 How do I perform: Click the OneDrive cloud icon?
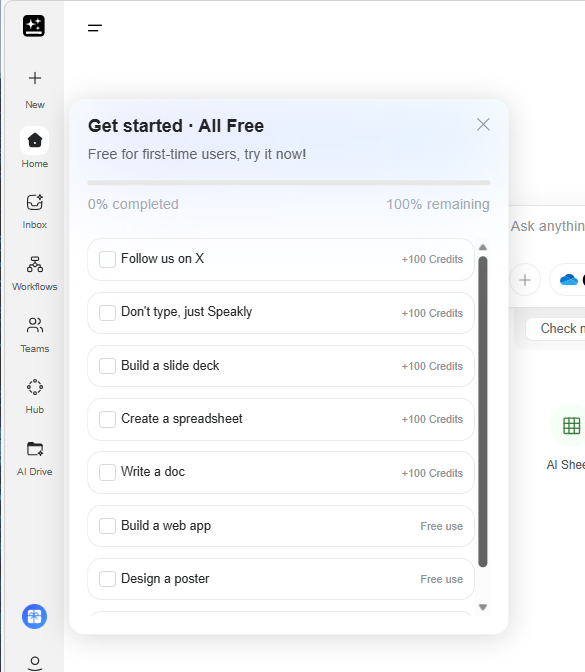point(569,280)
